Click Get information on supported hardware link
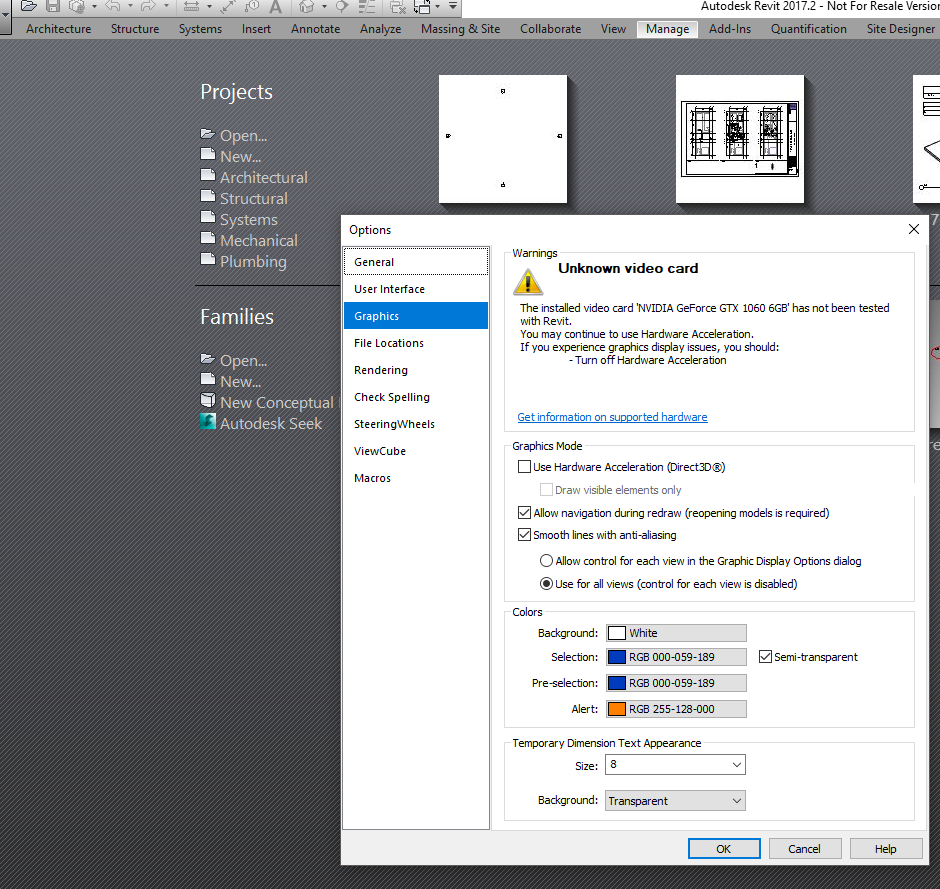The image size is (940, 889). coord(614,417)
